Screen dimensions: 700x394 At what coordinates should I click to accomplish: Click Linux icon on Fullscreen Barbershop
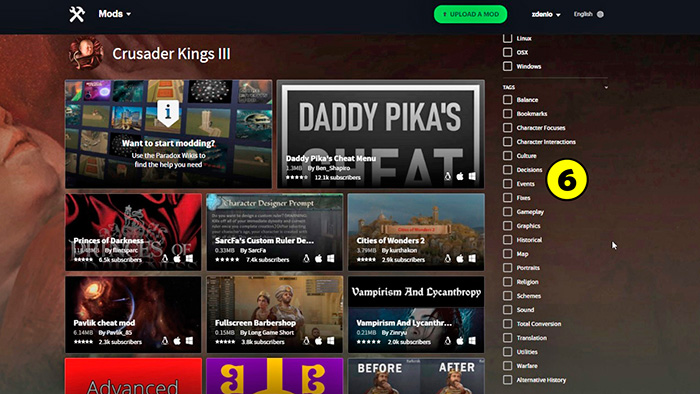(306, 341)
